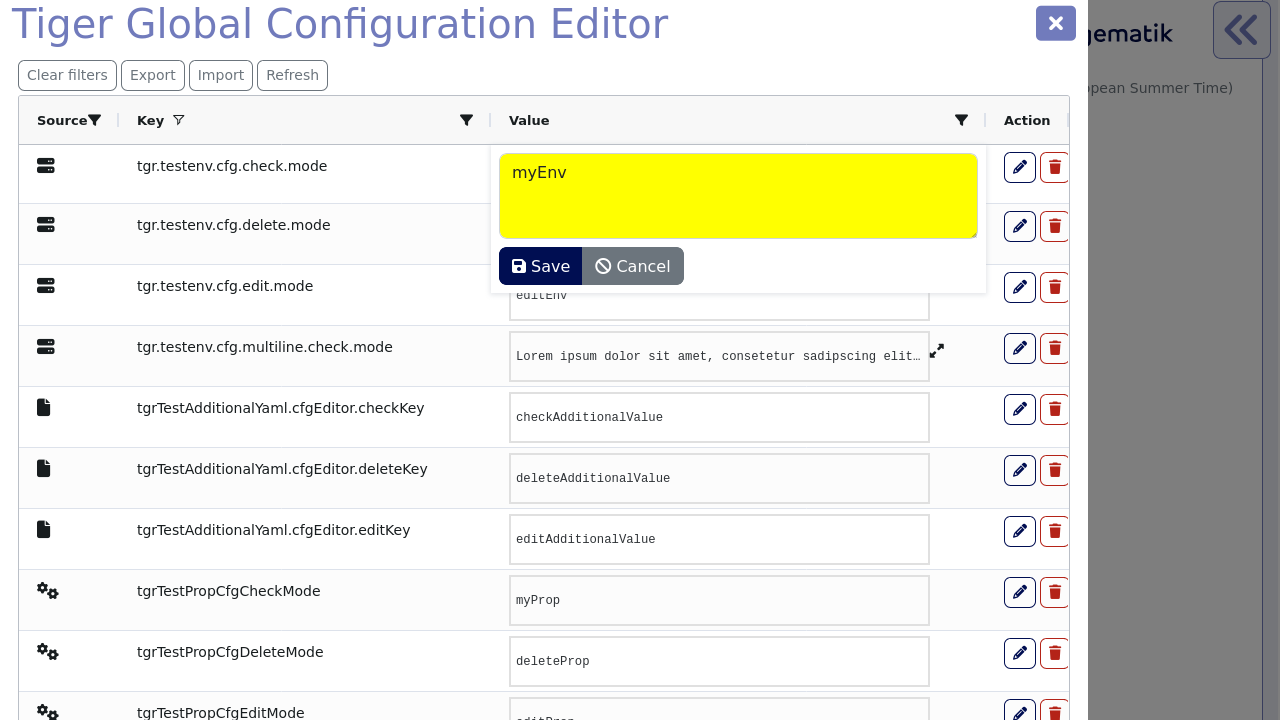Select key tgr.testenv.cfg.check.mode
Viewport: 1280px width, 720px height.
(x=232, y=166)
